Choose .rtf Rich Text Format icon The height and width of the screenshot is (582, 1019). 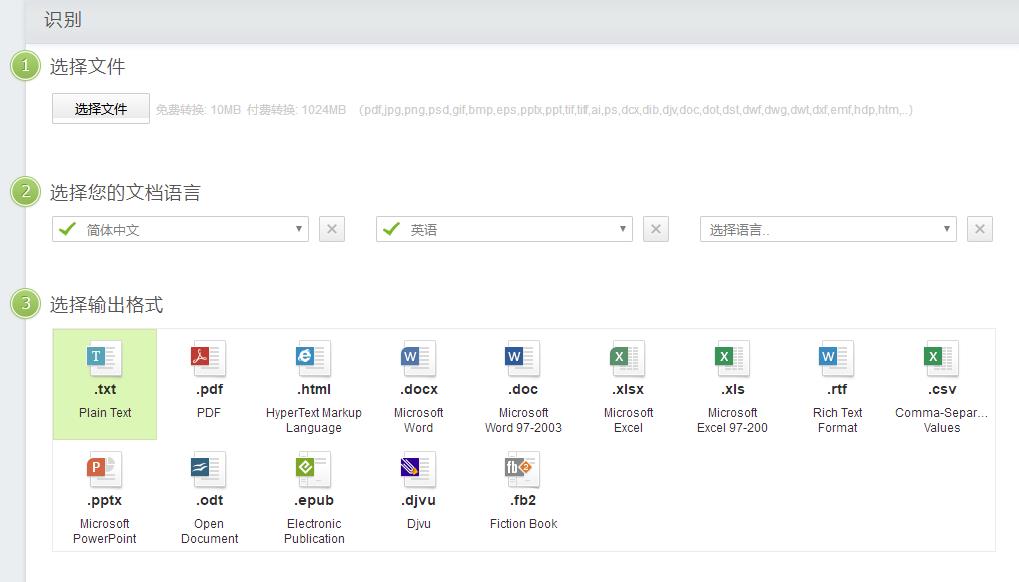[837, 384]
